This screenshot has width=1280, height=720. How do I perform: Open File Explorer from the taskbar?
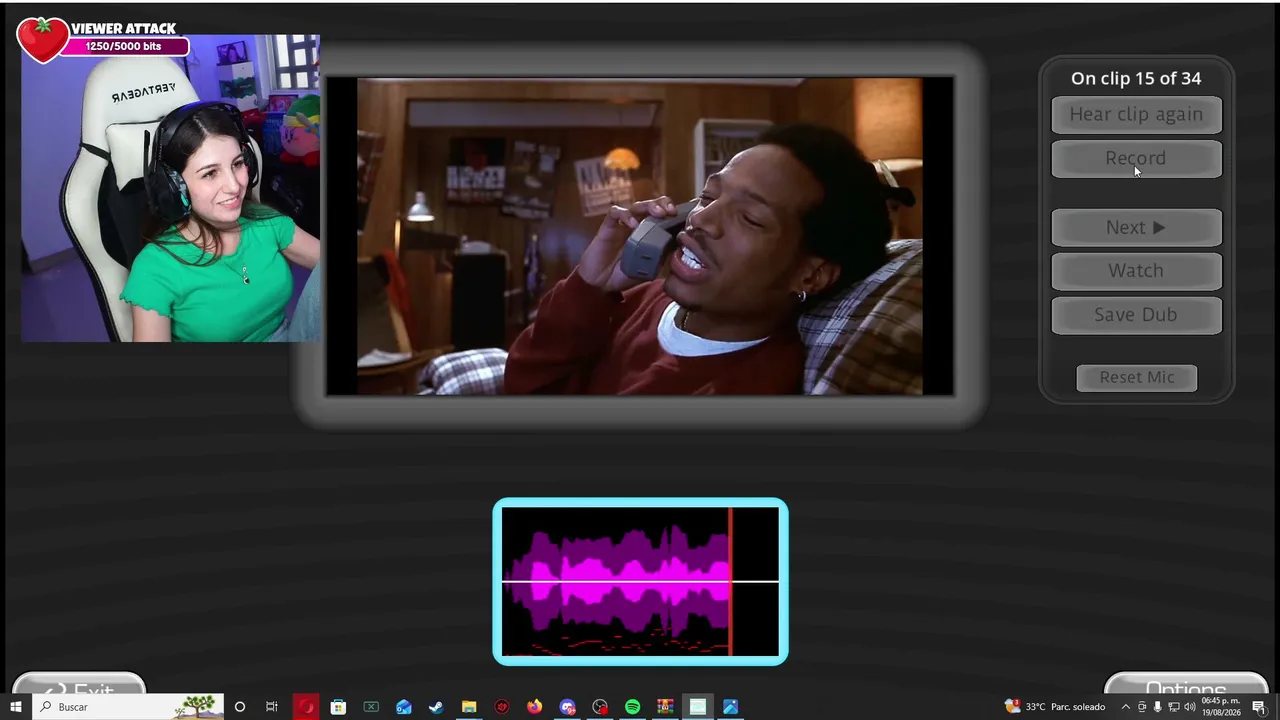[469, 707]
